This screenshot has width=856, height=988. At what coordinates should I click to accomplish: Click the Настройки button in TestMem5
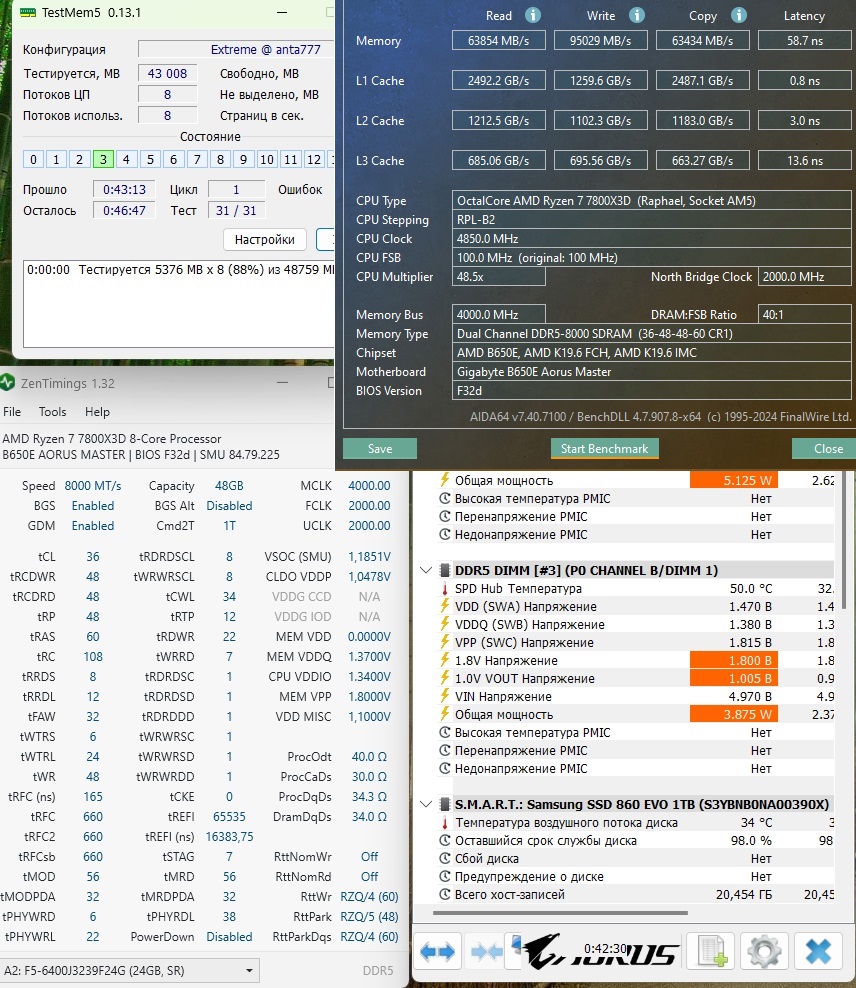click(265, 239)
